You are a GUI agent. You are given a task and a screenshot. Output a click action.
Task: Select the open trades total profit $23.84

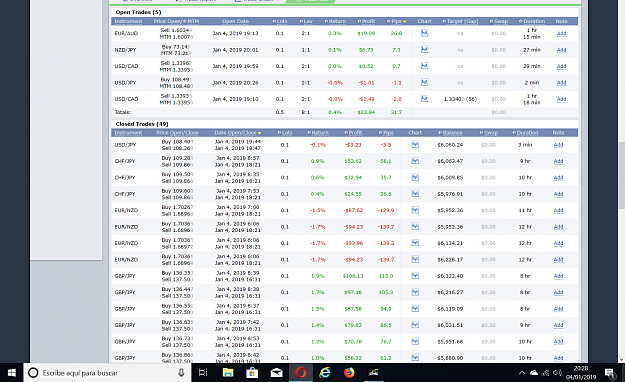coord(366,112)
